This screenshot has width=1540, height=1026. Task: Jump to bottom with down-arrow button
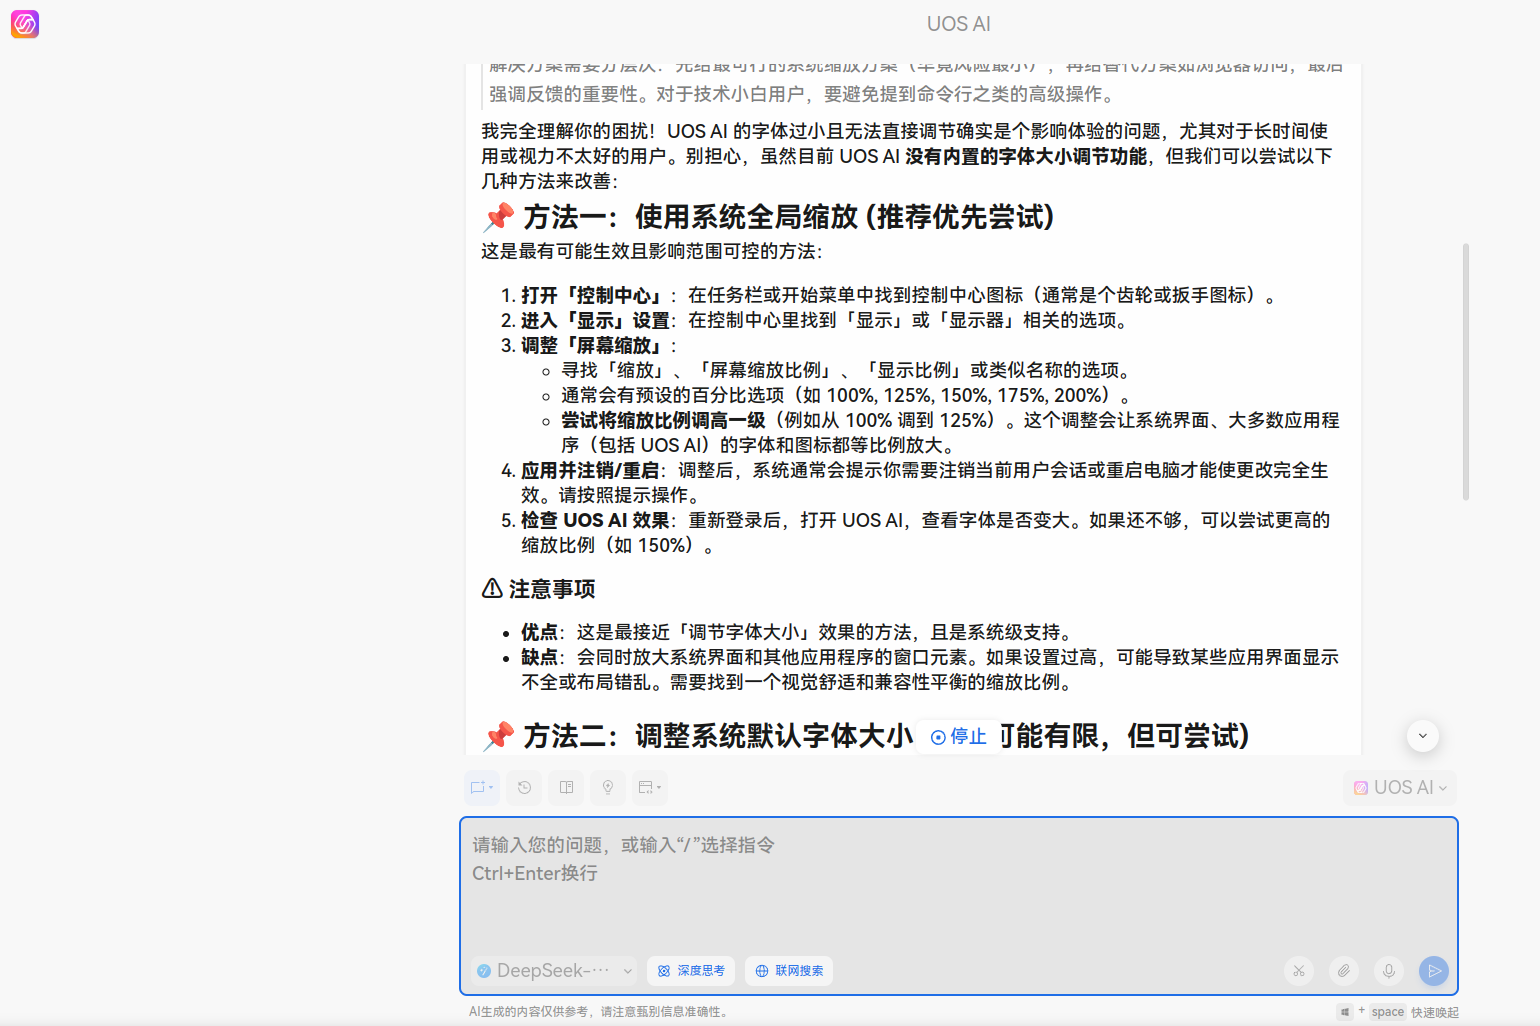click(x=1423, y=737)
